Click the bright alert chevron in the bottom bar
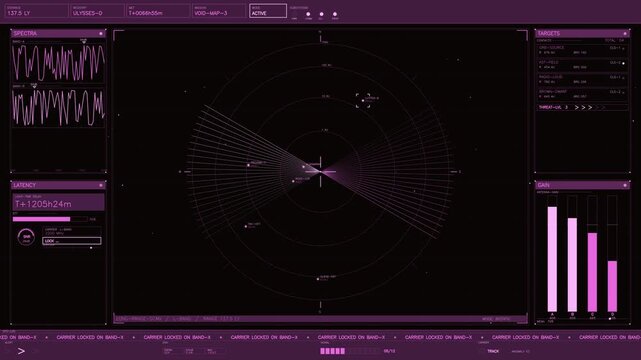Screen dimensions: 641x360 21,351
